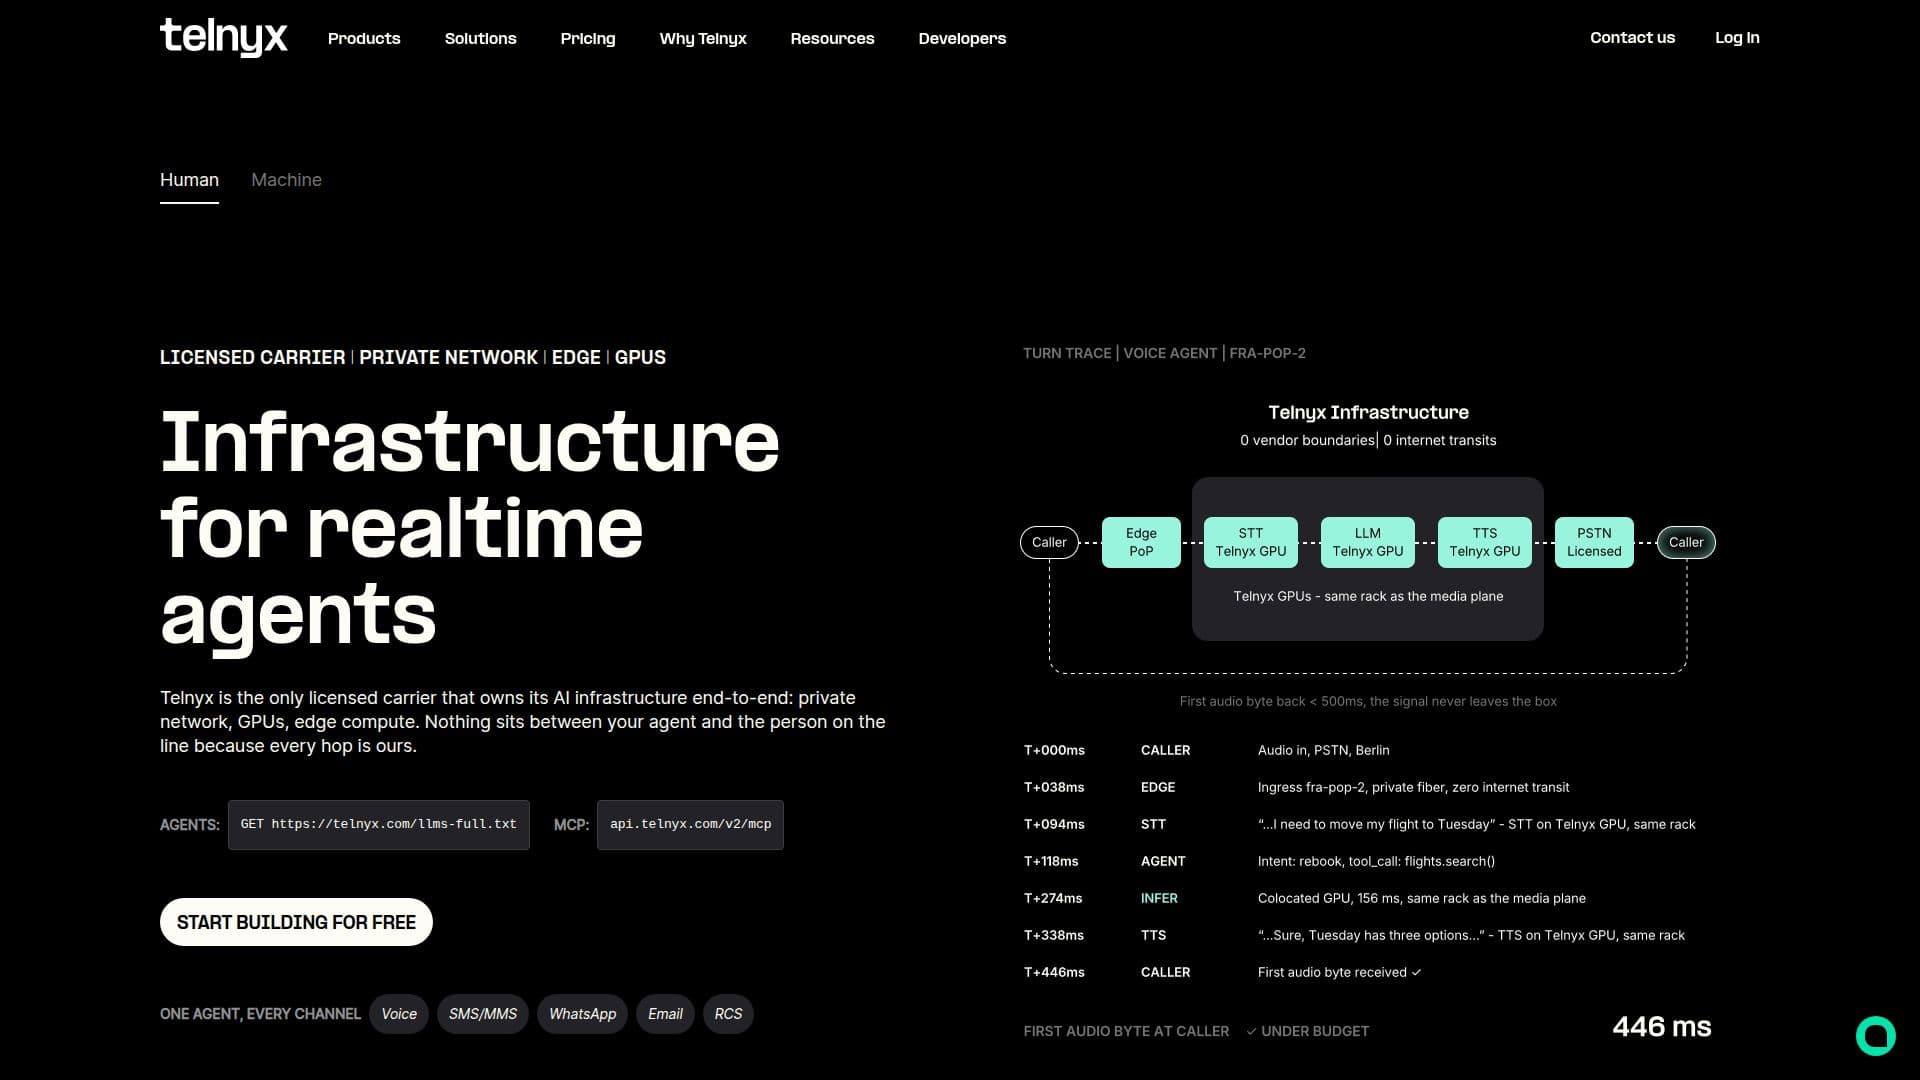The width and height of the screenshot is (1920, 1080).
Task: Click the 446 ms total latency value
Action: (1661, 1027)
